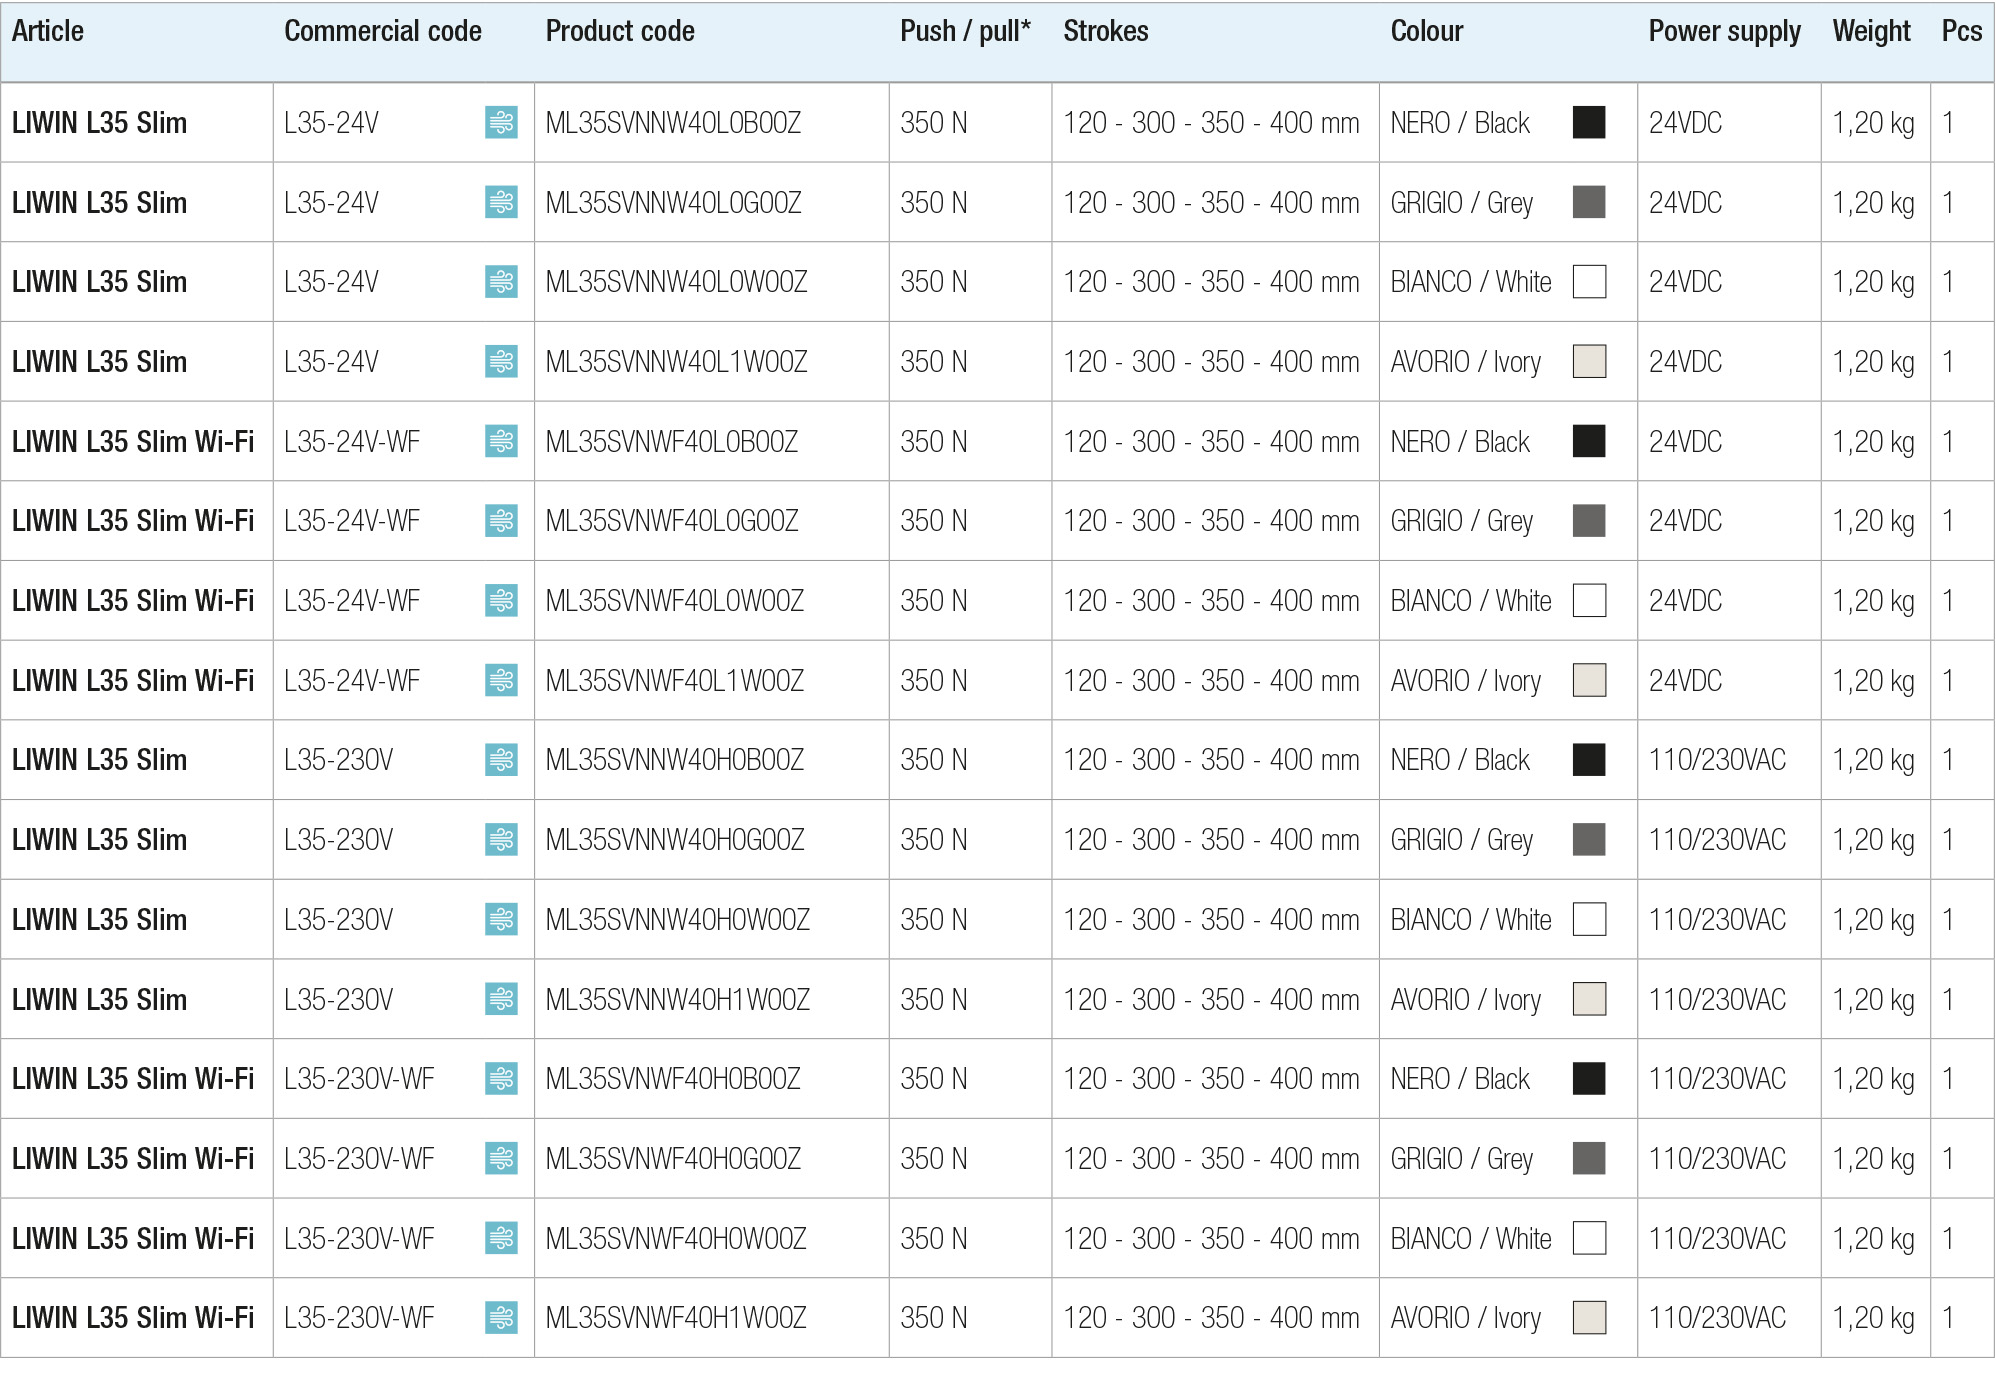This screenshot has height=1378, width=1996.
Task: Click ventilation icon in ML35SVNNW40H0G00Z row
Action: [x=501, y=839]
